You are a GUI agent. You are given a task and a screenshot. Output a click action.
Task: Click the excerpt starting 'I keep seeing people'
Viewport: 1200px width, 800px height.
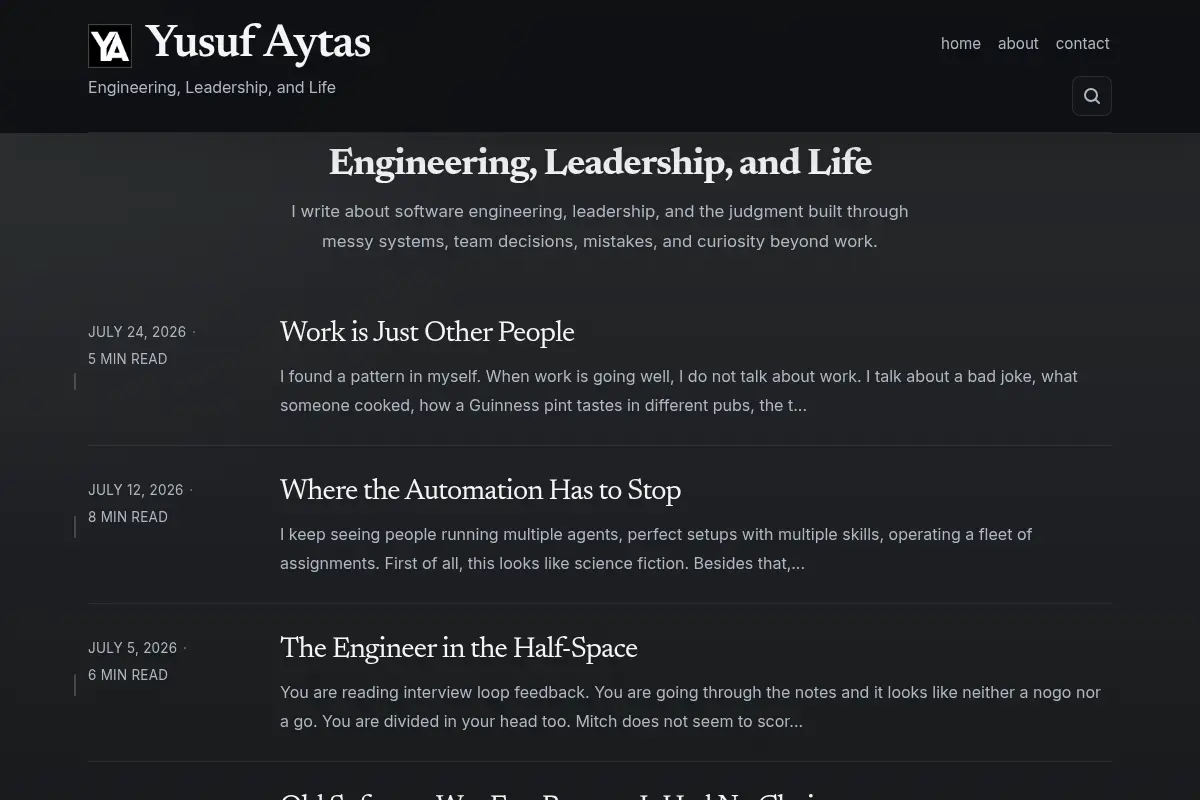[x=656, y=549]
